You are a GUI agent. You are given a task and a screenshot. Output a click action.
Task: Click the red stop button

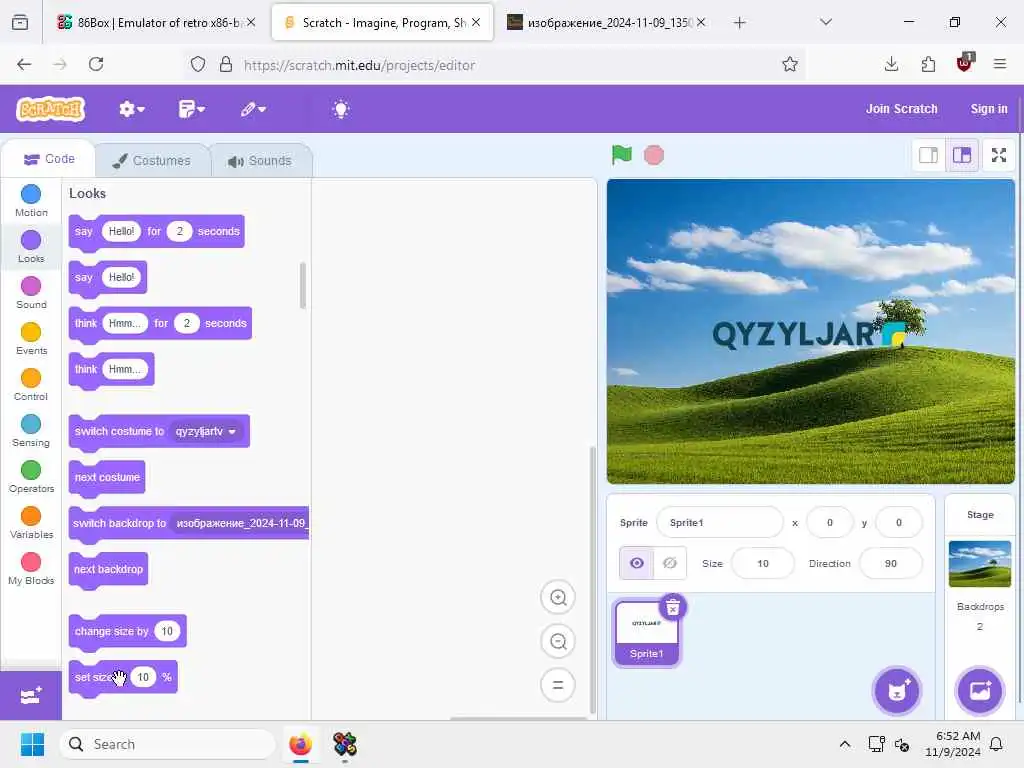point(654,155)
